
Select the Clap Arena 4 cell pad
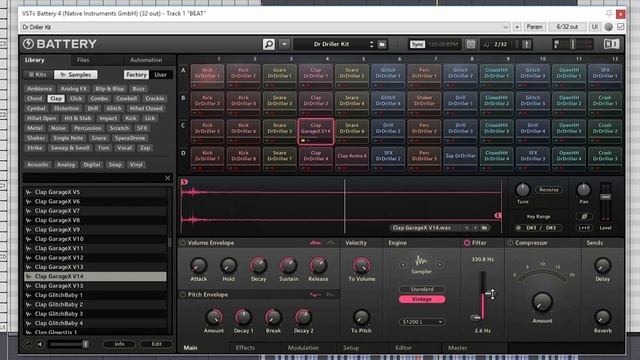[351, 158]
